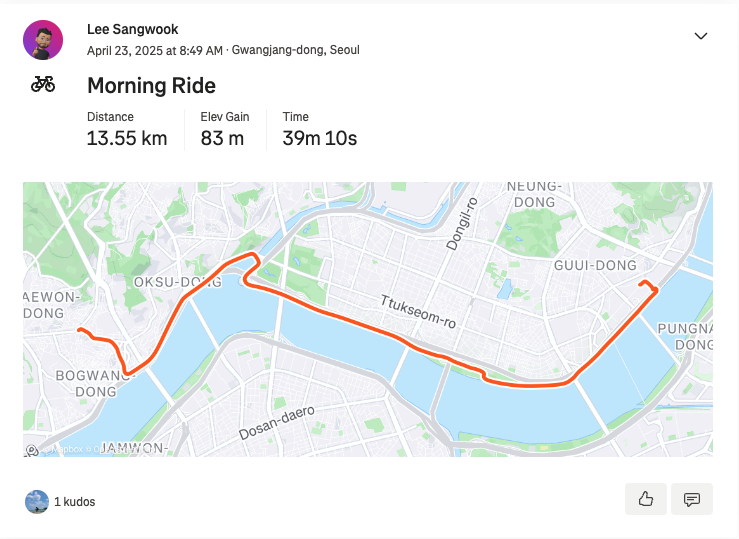Open the Morning Ride activity title
739x539 pixels.
click(x=151, y=86)
